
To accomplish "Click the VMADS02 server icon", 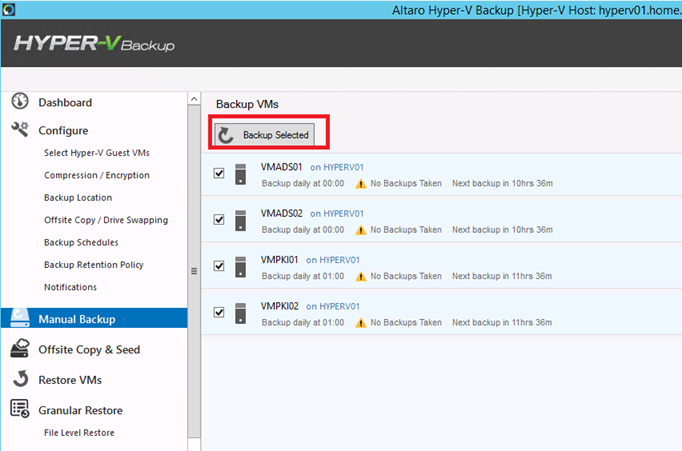I will pyautogui.click(x=241, y=220).
